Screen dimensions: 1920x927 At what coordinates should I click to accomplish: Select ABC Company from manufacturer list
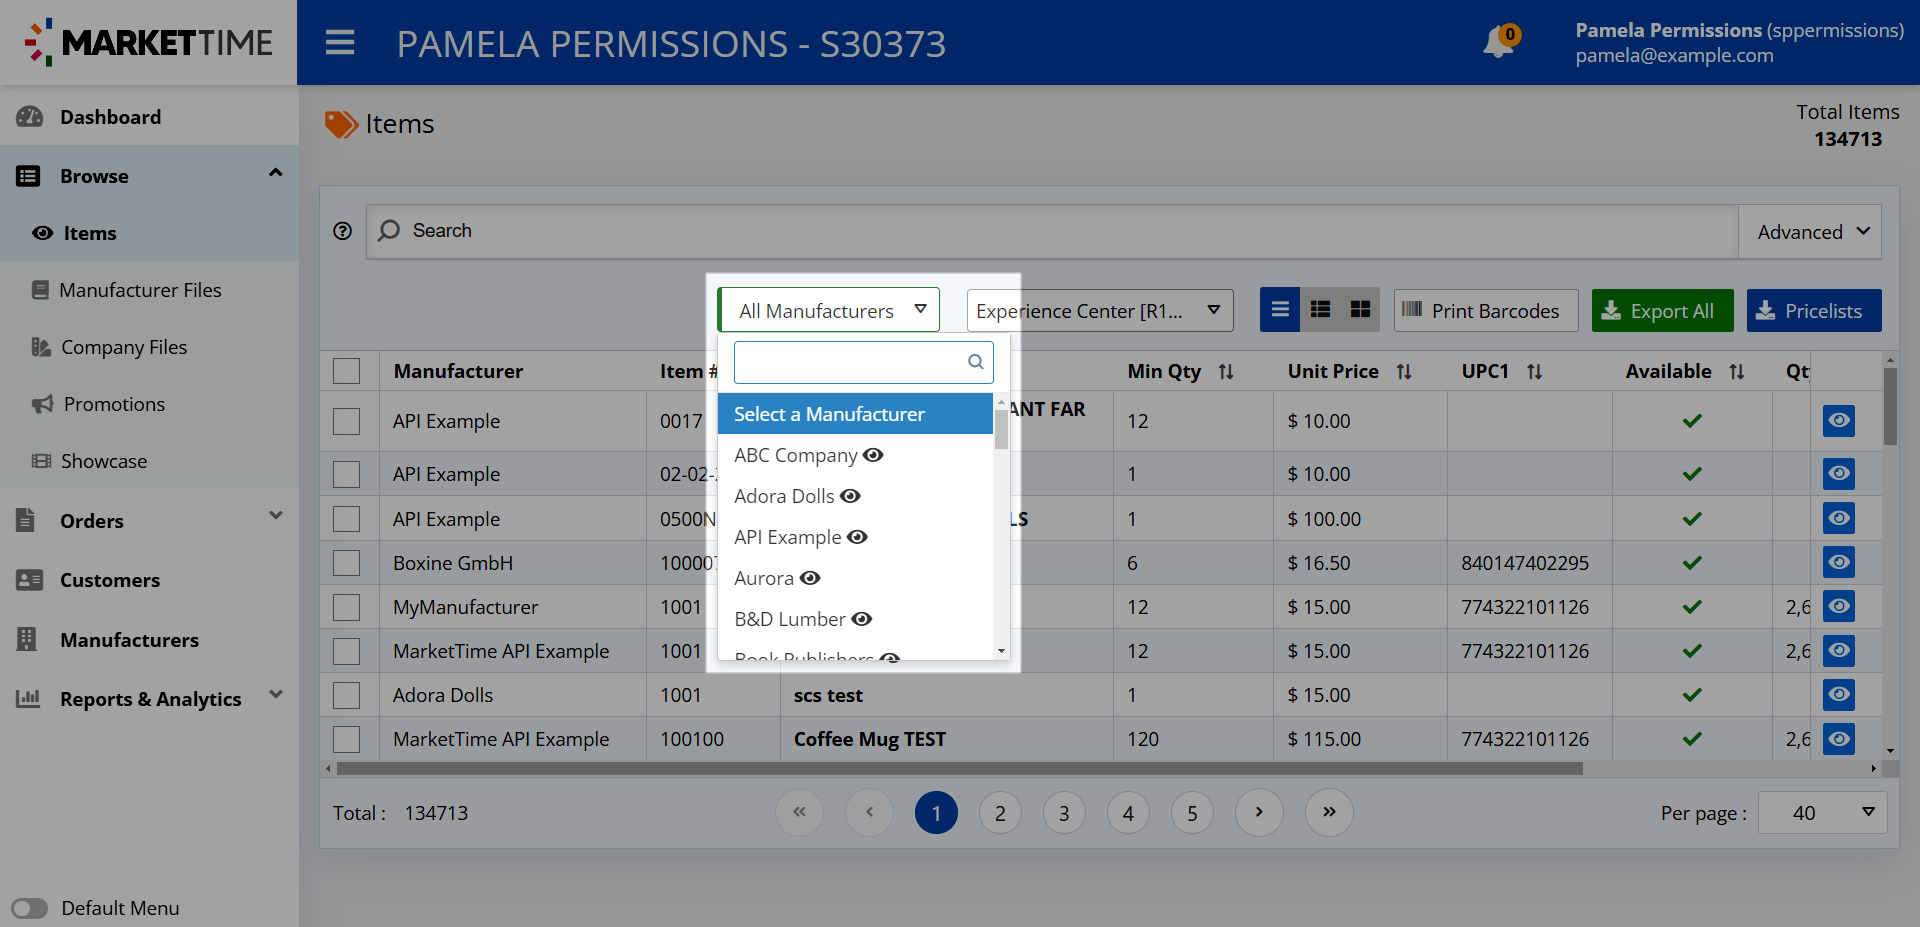pyautogui.click(x=795, y=455)
